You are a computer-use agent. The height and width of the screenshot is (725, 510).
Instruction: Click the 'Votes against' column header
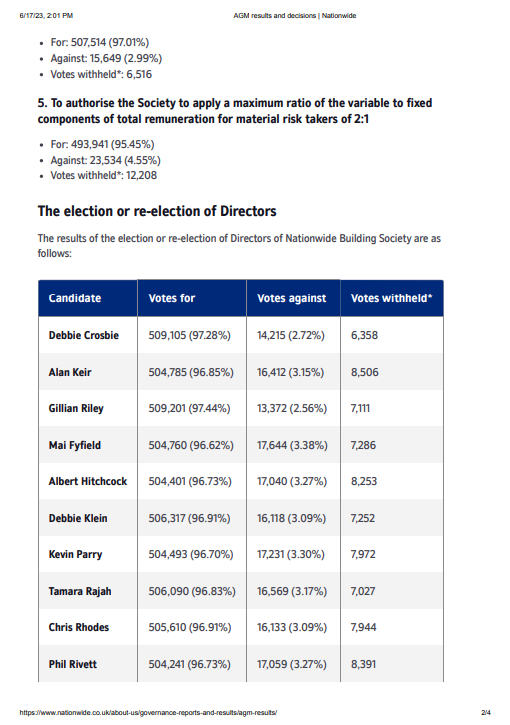coord(291,298)
